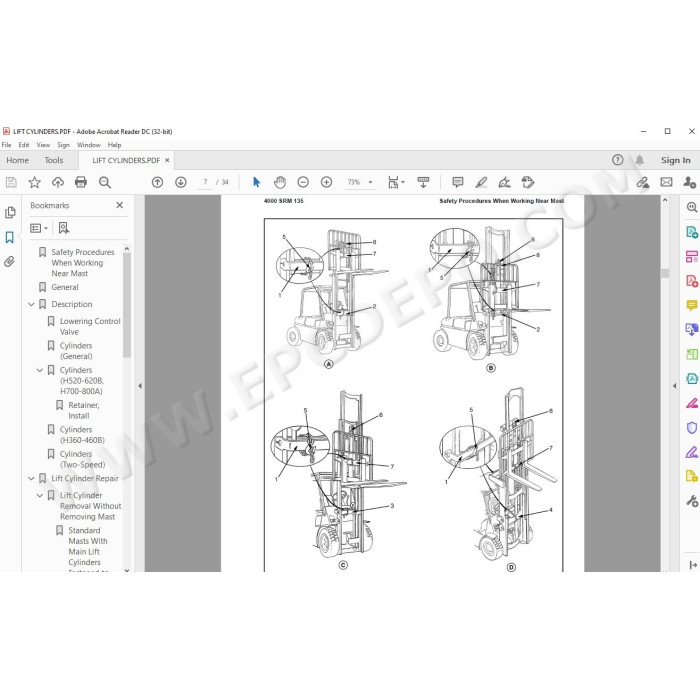Screen dimensions: 700x700
Task: Collapse the Description bookmark
Action: tap(31, 304)
